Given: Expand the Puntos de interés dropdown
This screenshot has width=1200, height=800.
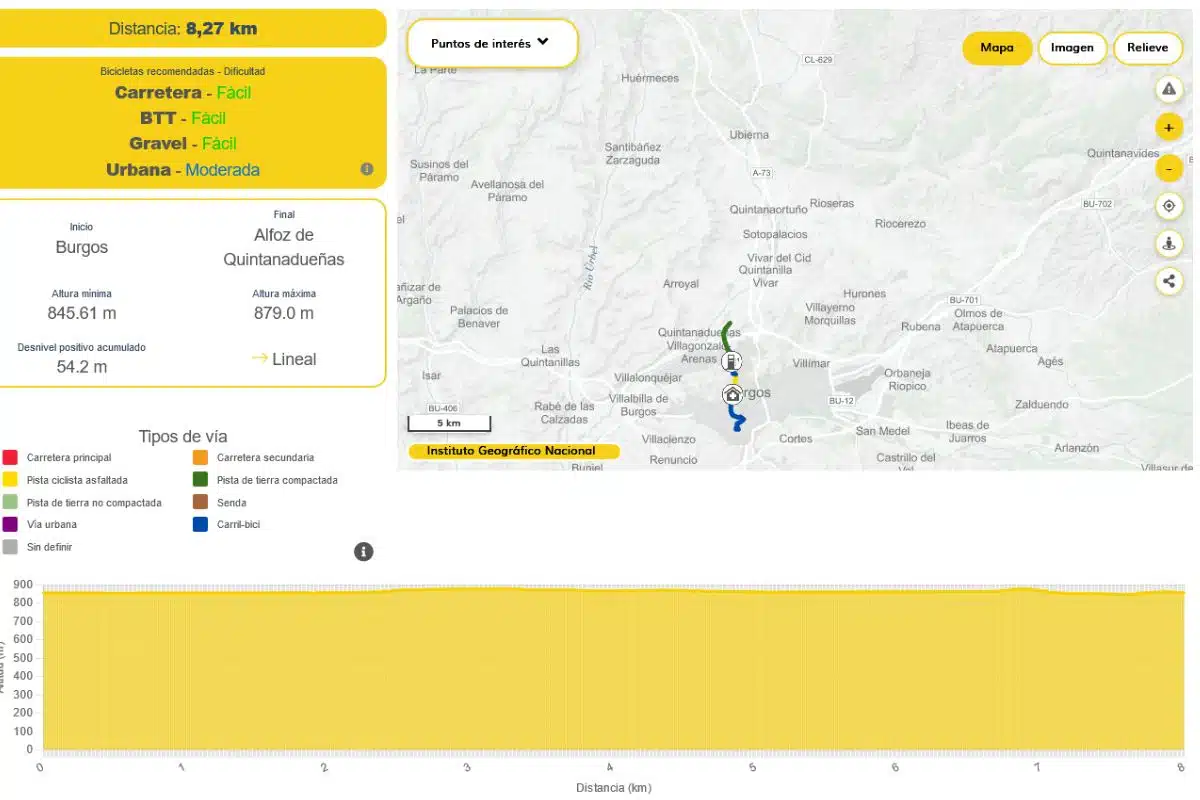Looking at the screenshot, I should [x=491, y=43].
